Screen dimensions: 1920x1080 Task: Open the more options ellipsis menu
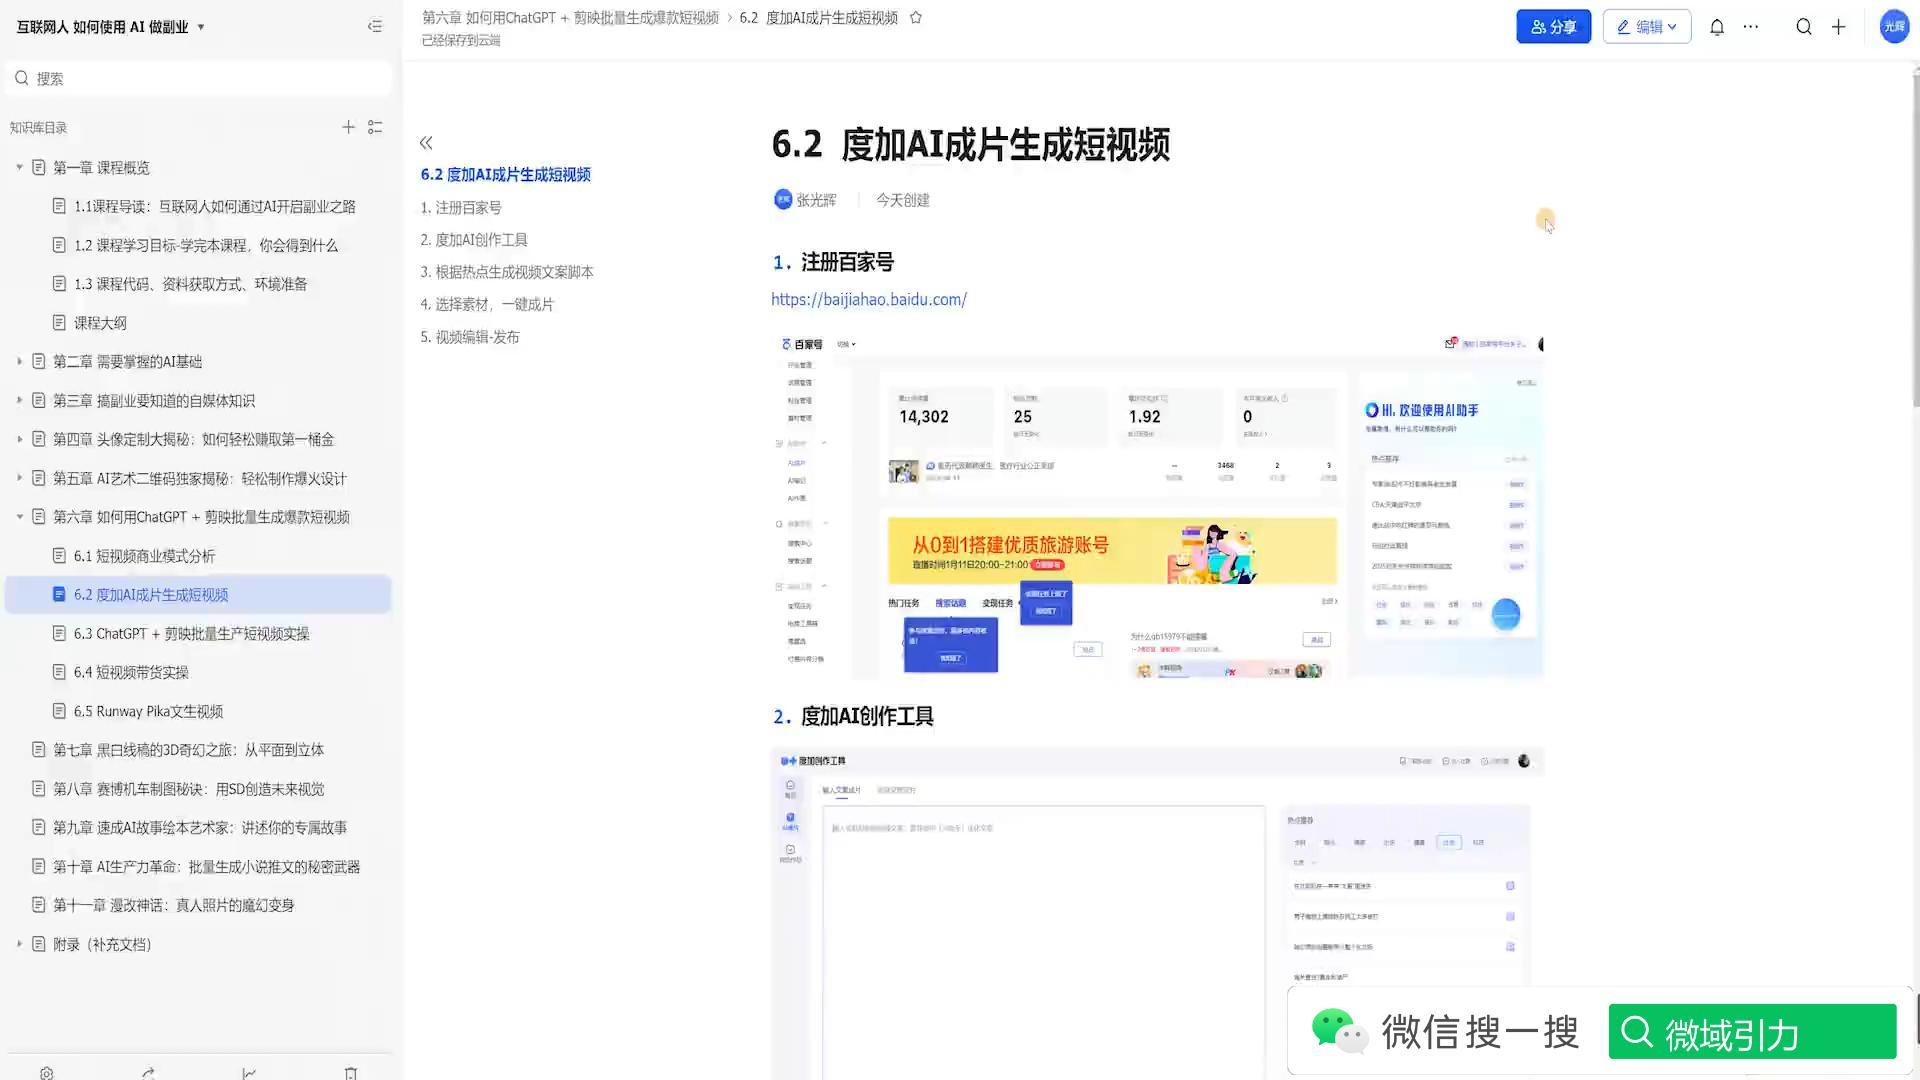(1751, 27)
